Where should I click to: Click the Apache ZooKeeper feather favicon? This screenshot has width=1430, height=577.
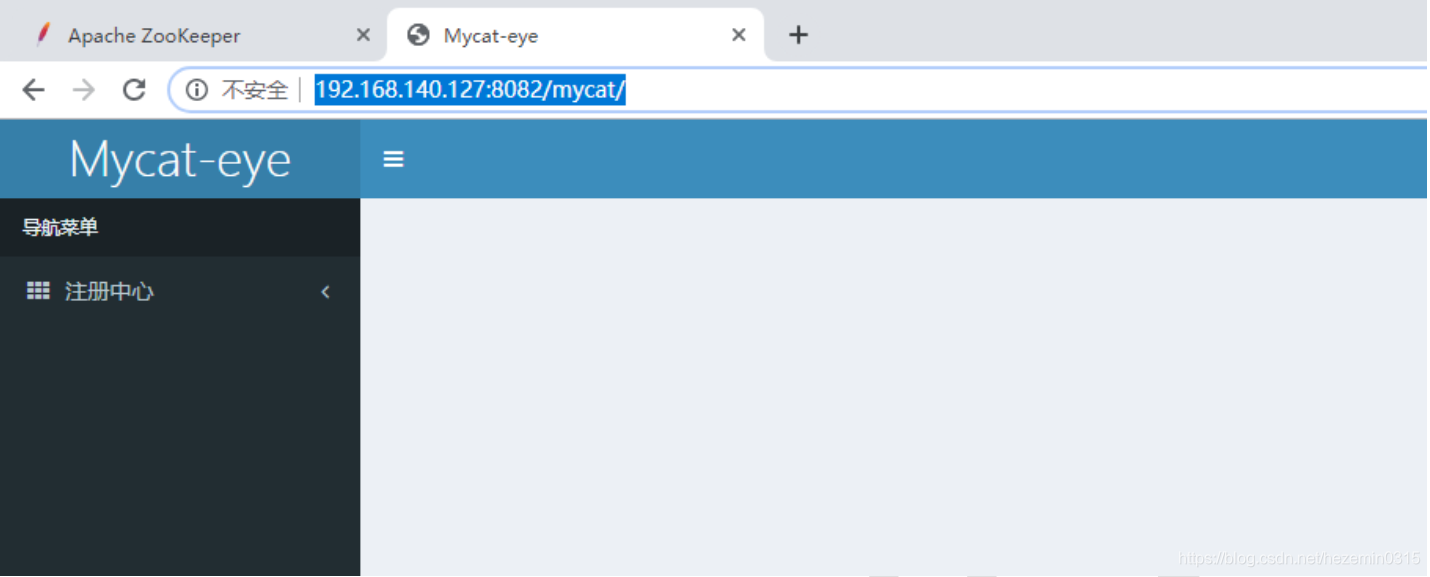point(42,35)
